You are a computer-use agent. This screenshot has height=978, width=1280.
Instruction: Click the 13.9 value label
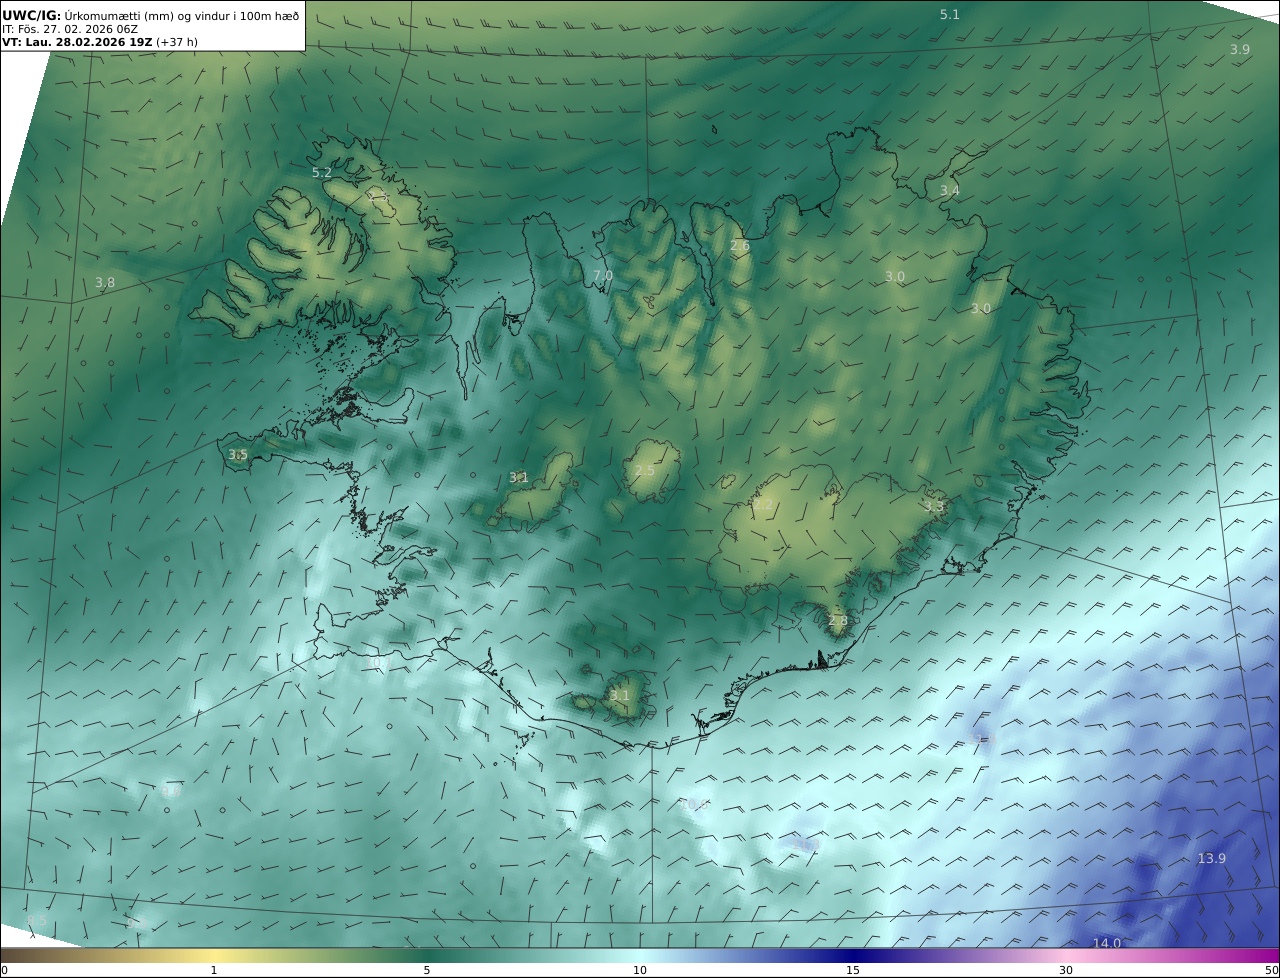click(x=1212, y=859)
